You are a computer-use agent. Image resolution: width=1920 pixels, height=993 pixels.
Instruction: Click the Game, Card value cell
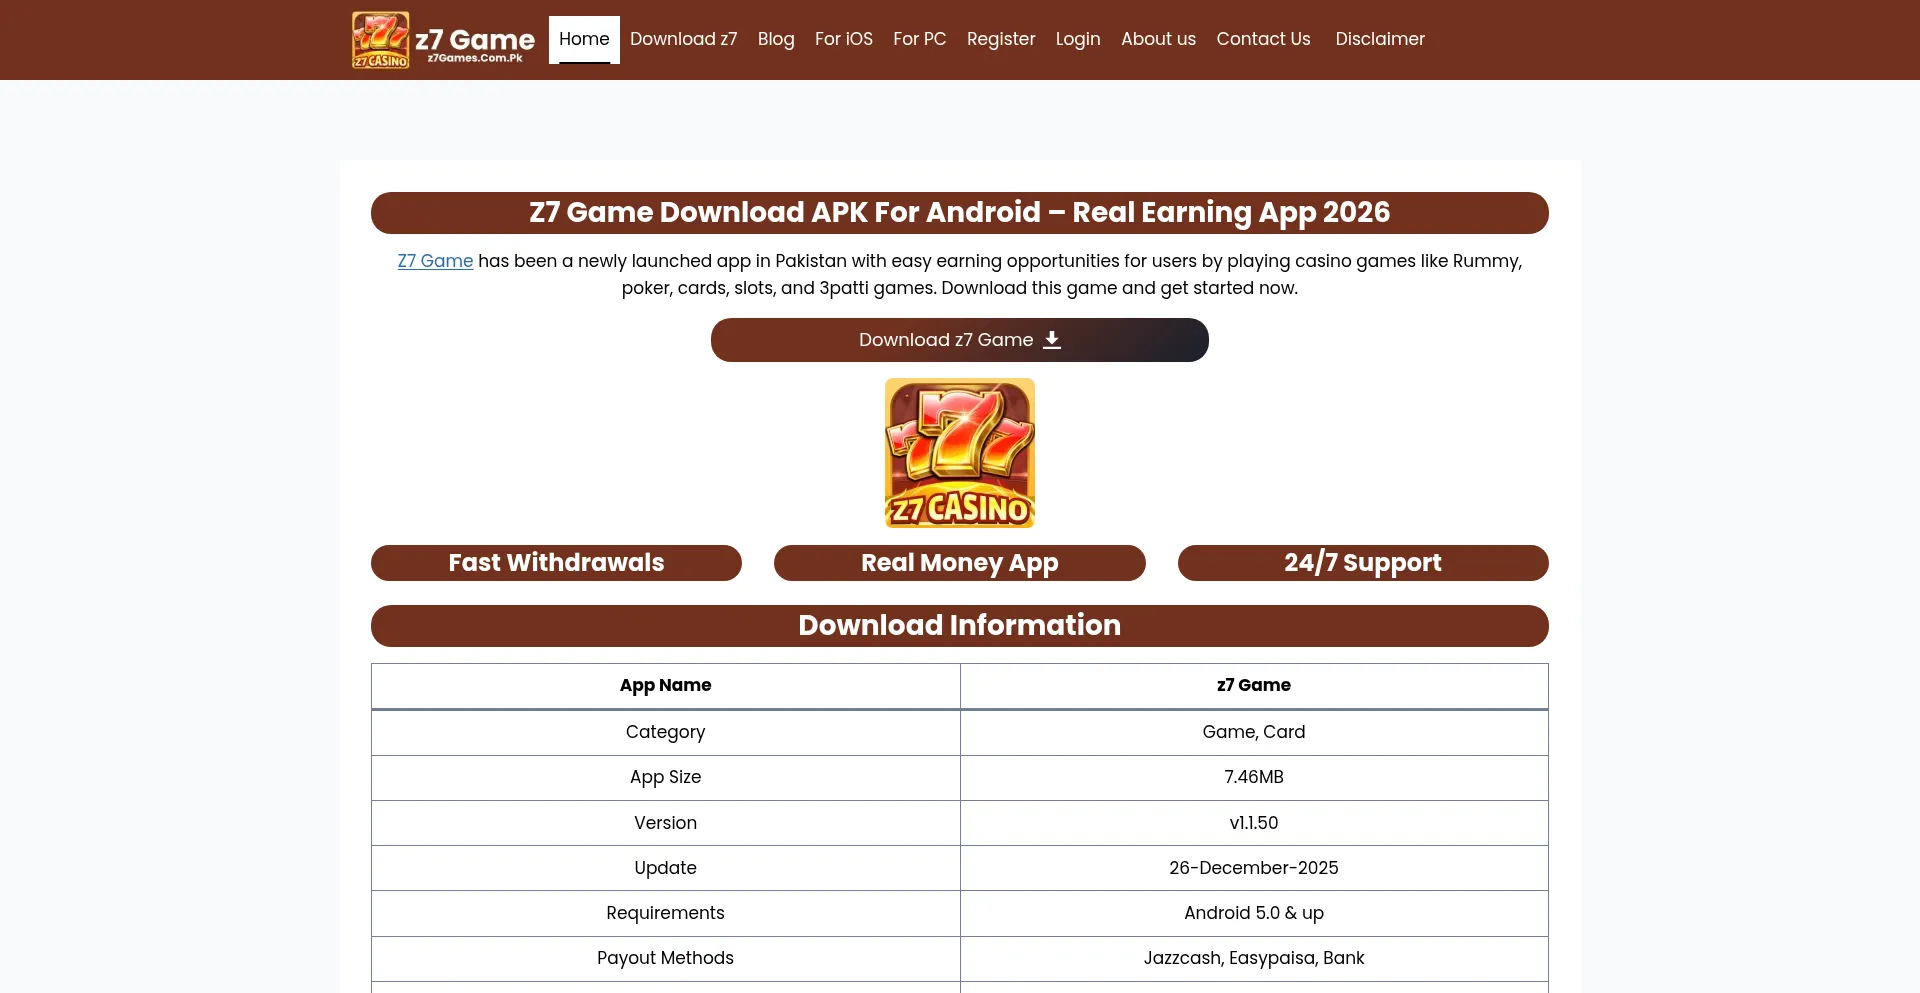(x=1254, y=732)
